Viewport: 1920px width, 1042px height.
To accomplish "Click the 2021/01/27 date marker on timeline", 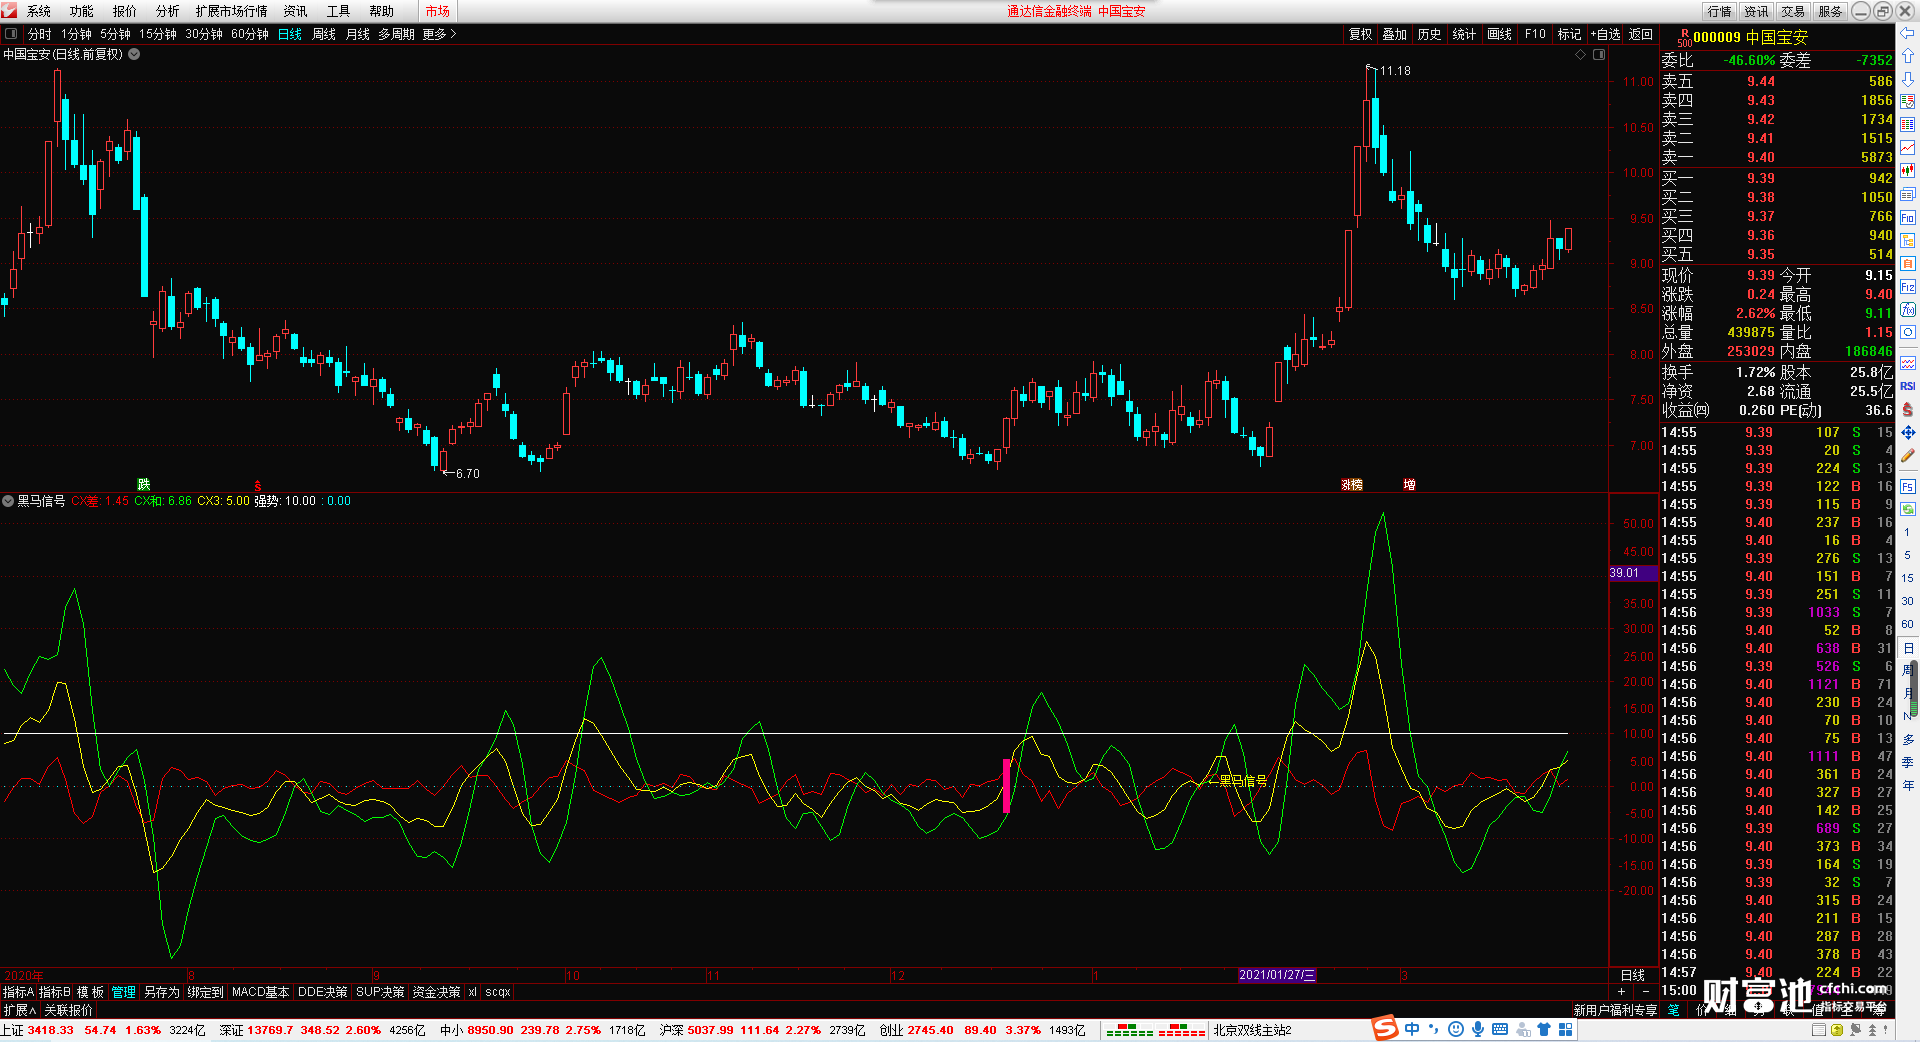I will click(1277, 975).
